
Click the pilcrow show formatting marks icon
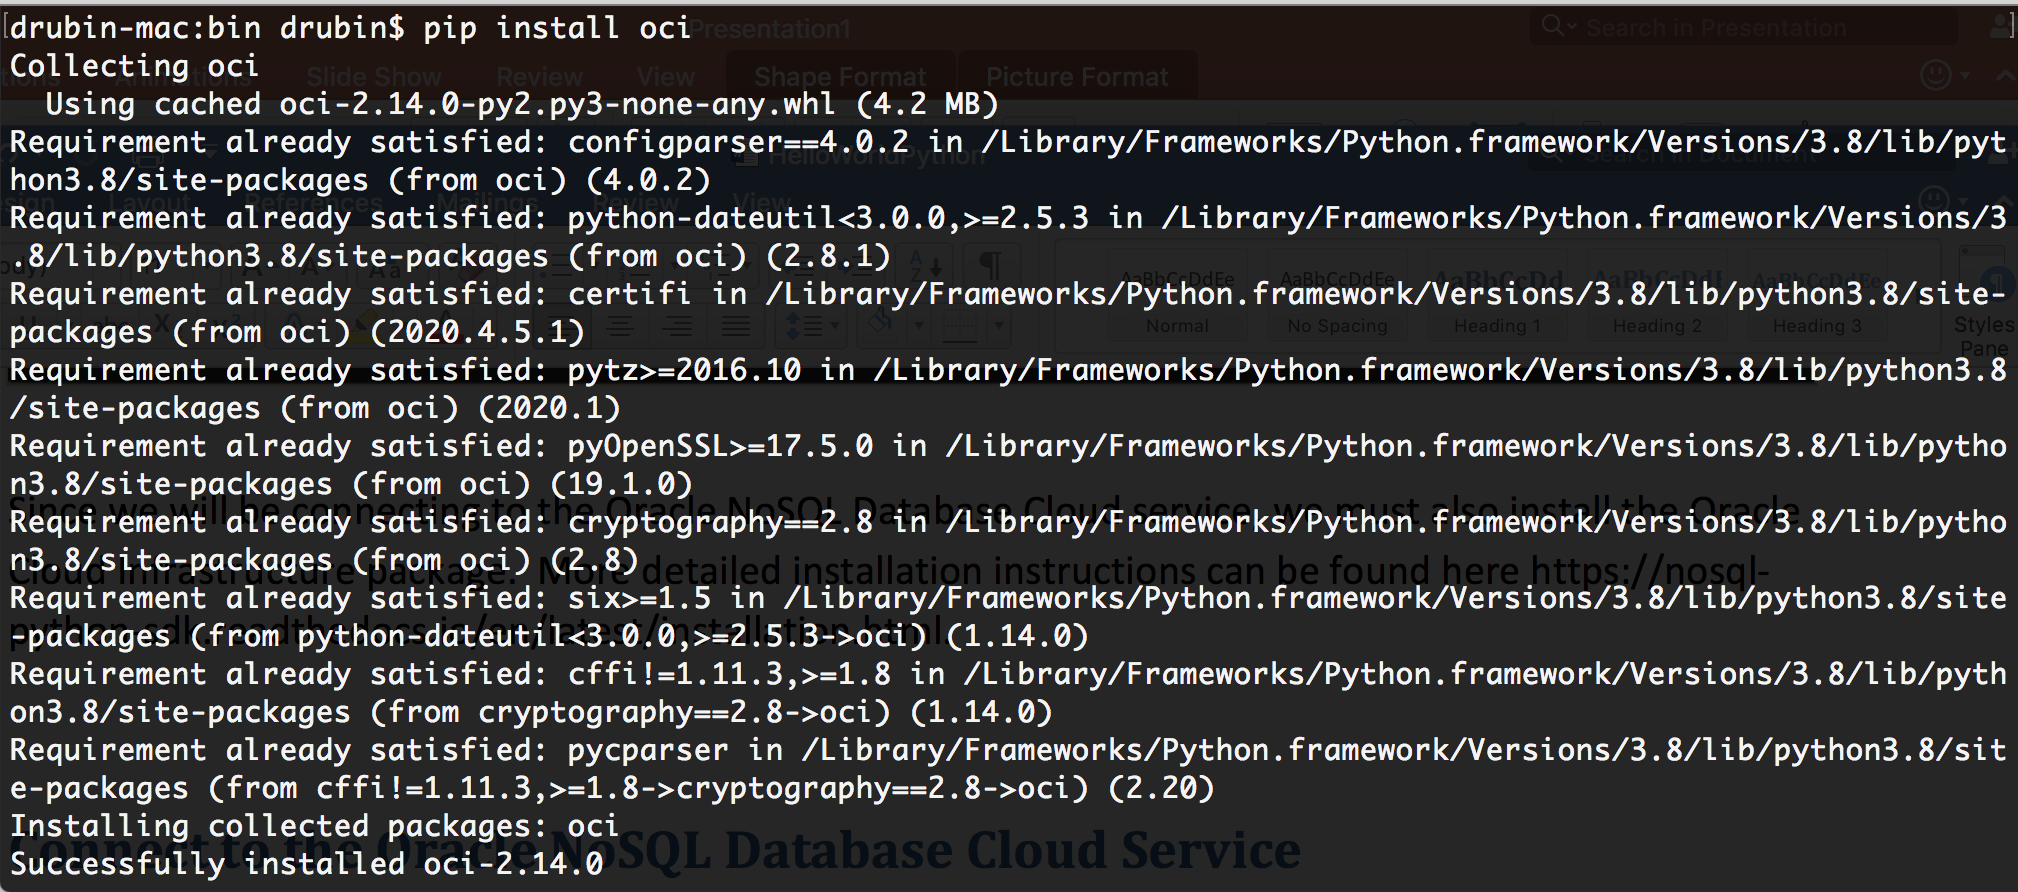point(990,267)
